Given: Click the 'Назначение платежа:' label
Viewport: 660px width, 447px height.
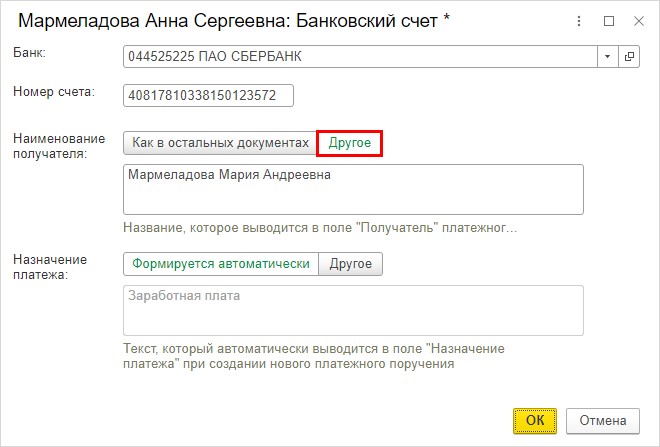Looking at the screenshot, I should click(x=50, y=267).
